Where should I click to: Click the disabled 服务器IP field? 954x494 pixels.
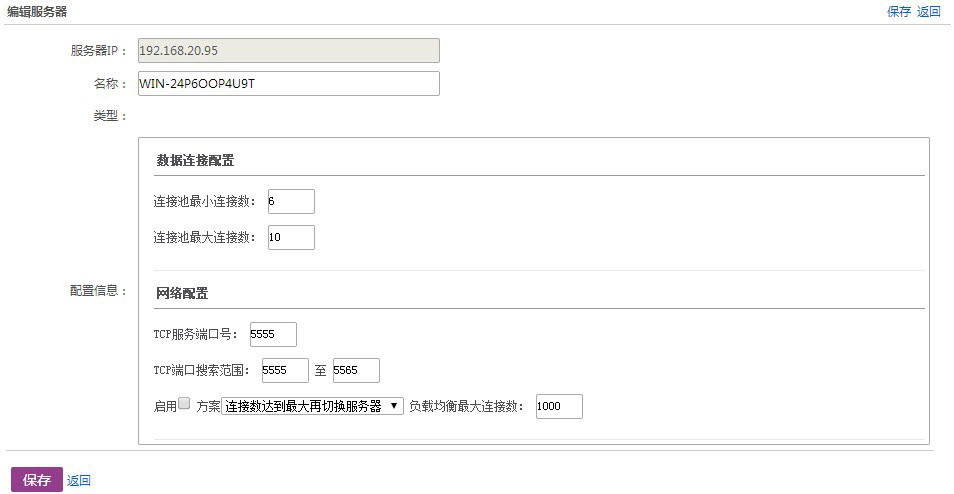[288, 51]
